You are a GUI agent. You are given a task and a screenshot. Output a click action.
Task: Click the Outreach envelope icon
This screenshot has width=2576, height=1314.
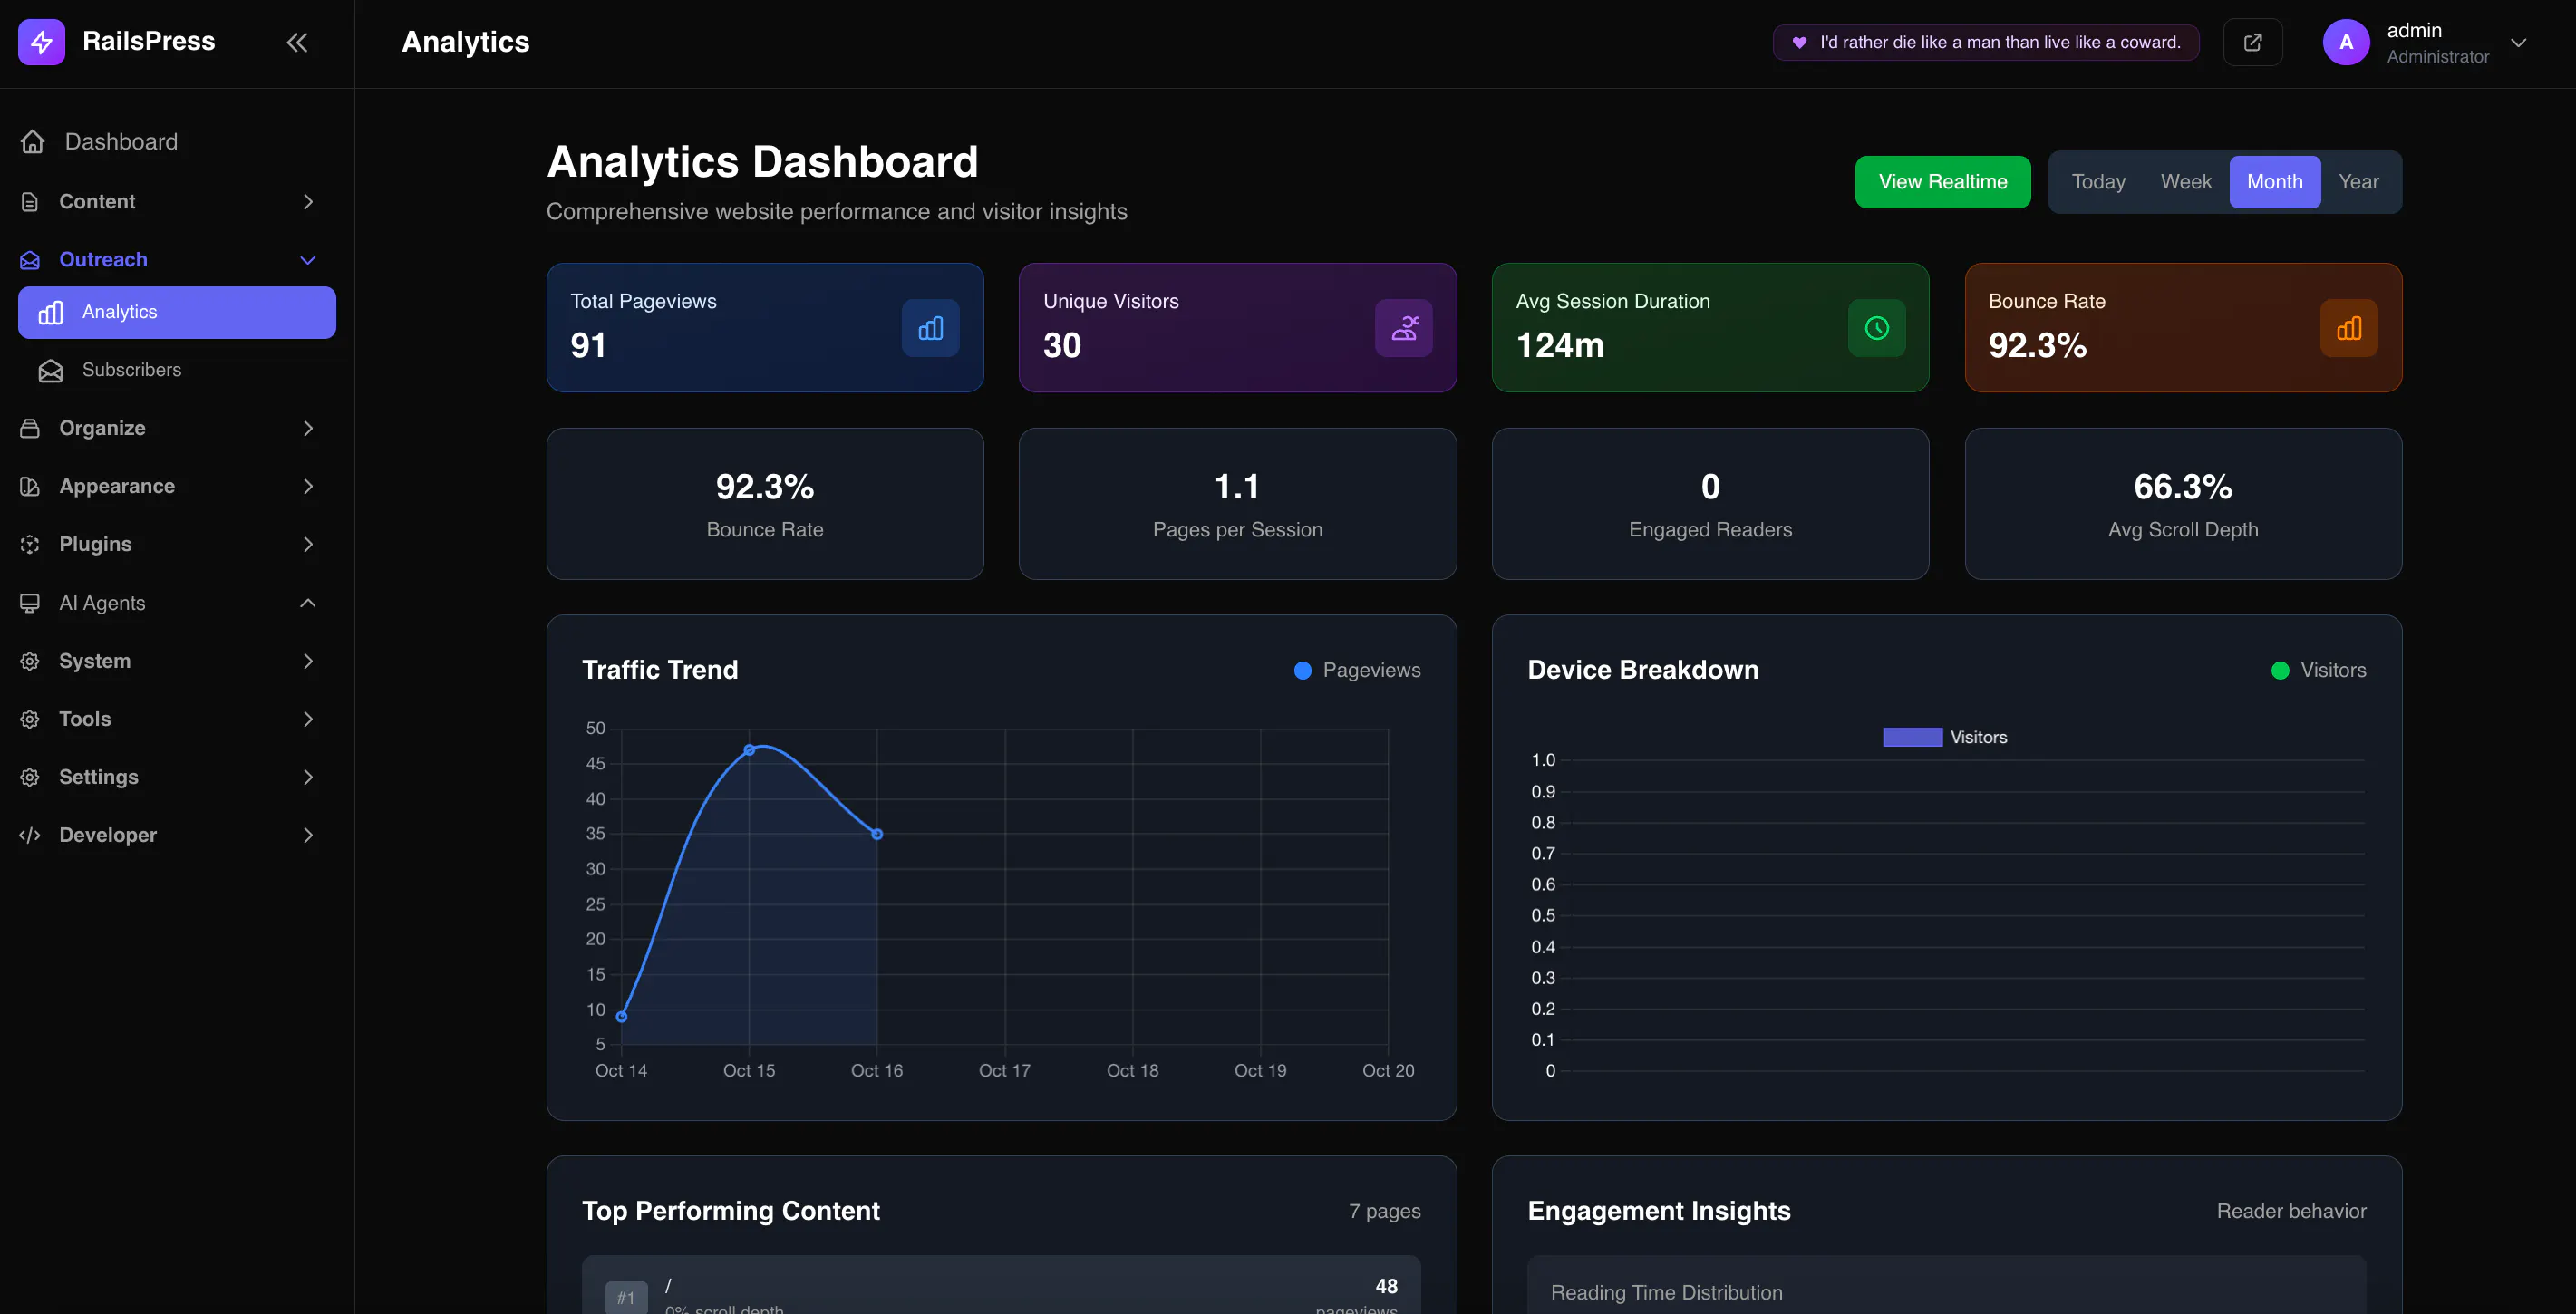[30, 260]
